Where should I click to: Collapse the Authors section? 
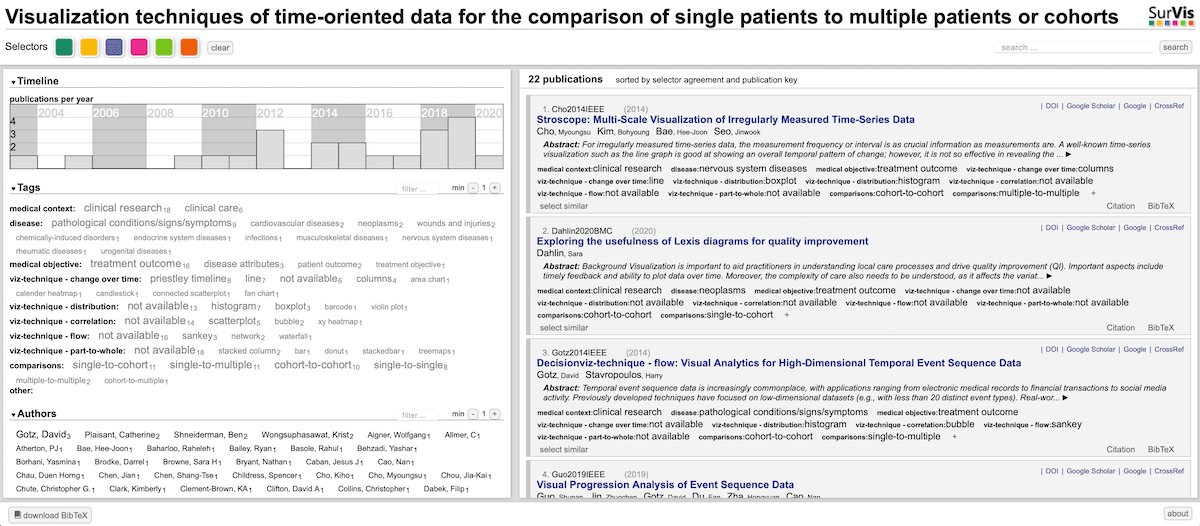[x=34, y=413]
